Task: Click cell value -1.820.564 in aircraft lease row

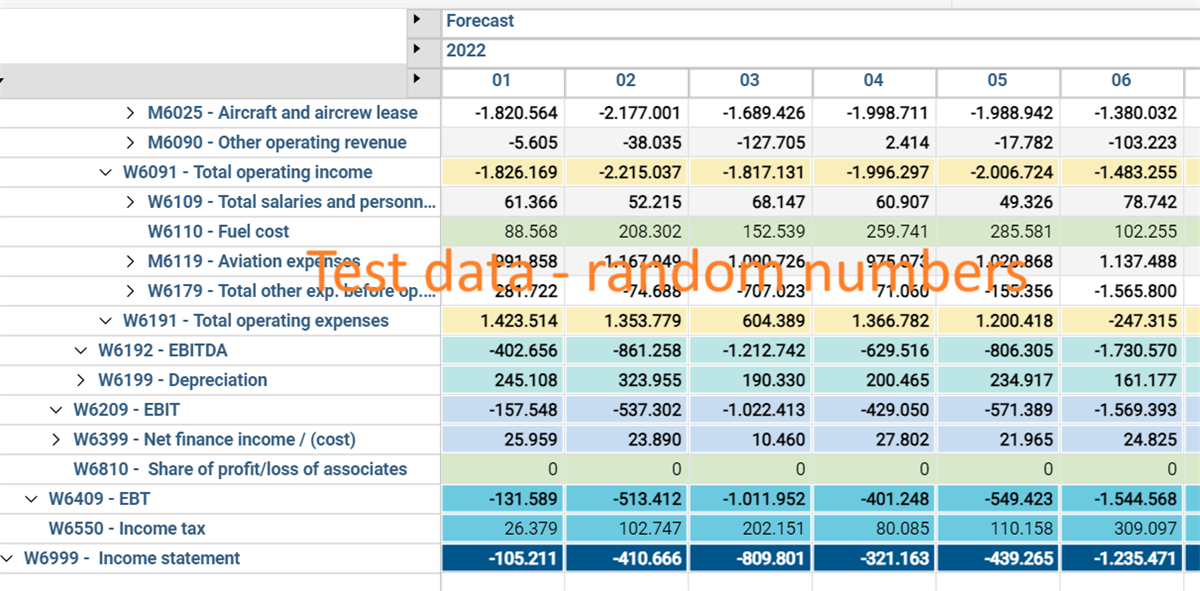Action: pos(503,113)
